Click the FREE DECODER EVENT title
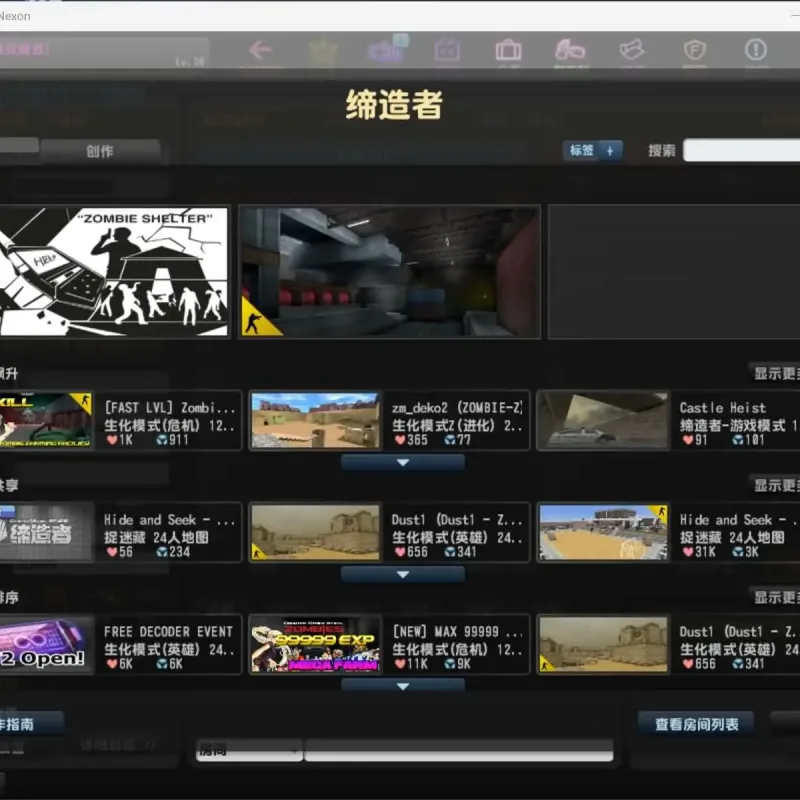 point(168,632)
